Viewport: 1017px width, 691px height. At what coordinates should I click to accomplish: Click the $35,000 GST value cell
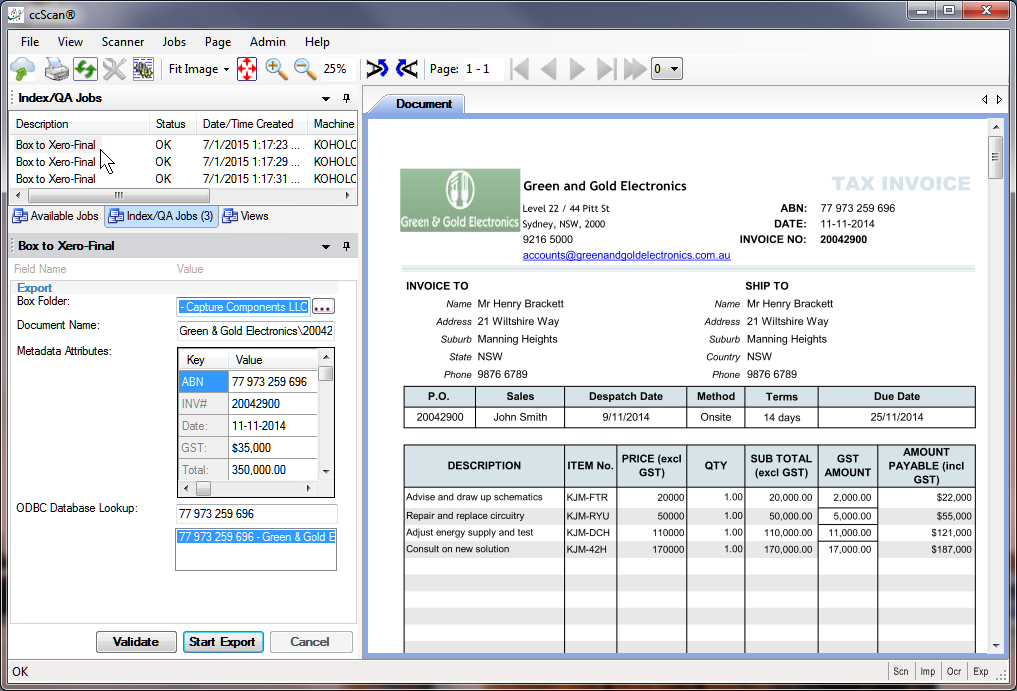click(273, 448)
